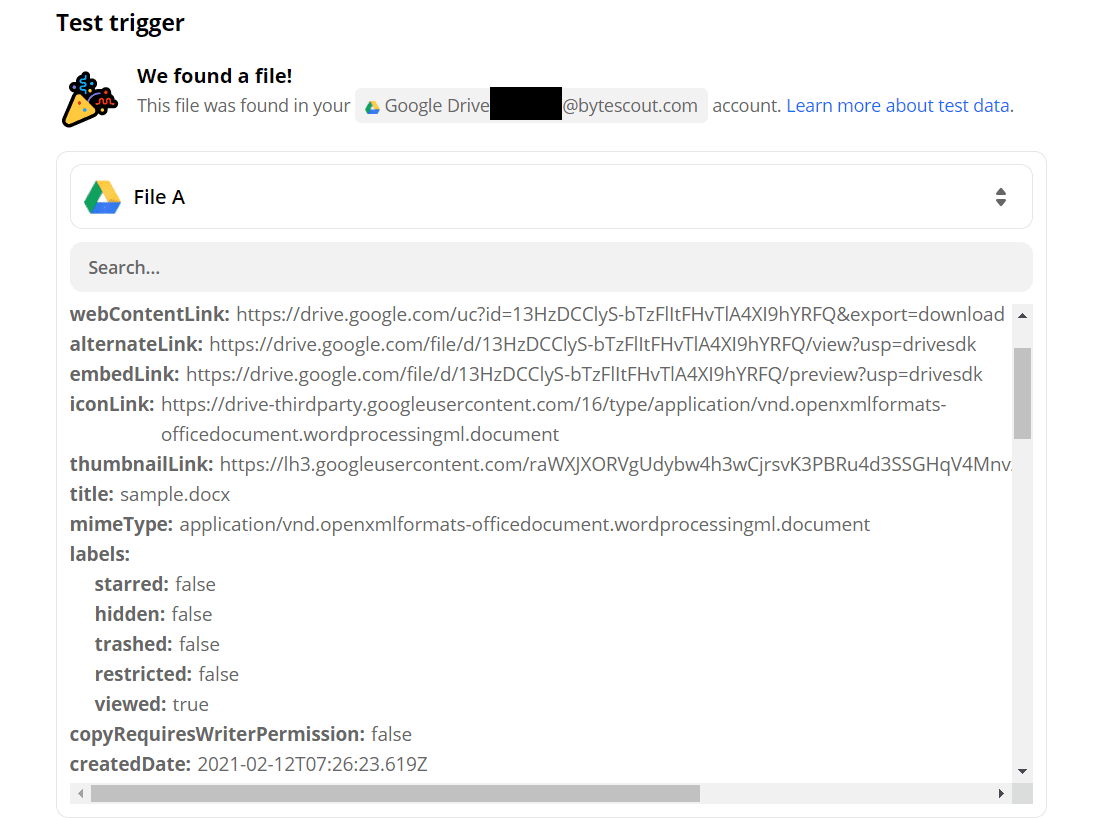Screen dimensions: 1104x818
Task: Click the Google Drive icon beside File A
Action: pos(102,197)
